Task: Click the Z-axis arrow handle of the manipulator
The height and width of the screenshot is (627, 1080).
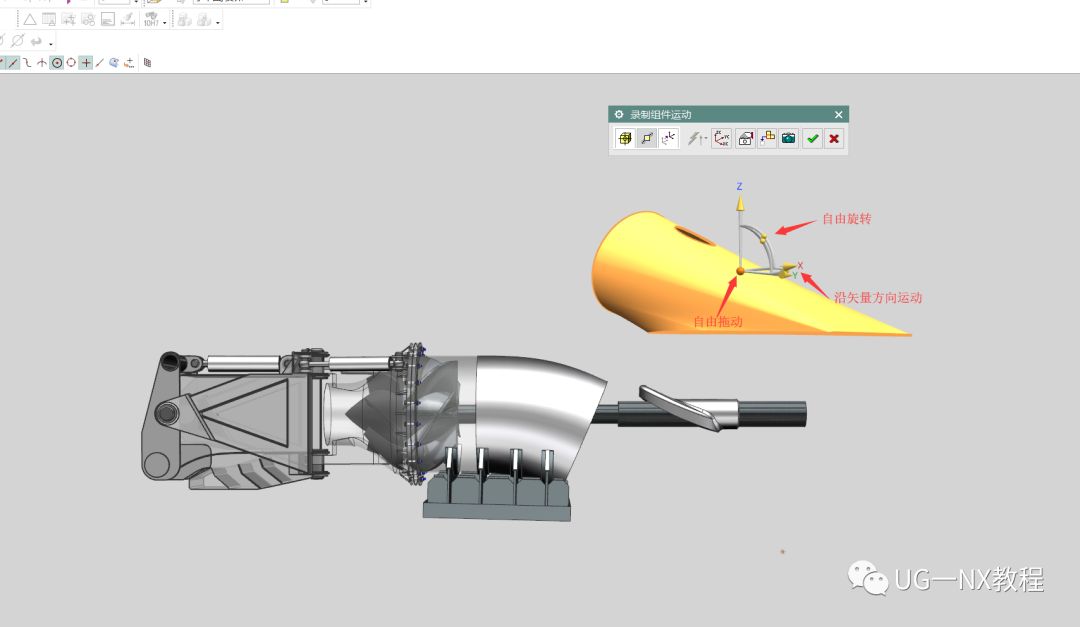Action: coord(740,203)
